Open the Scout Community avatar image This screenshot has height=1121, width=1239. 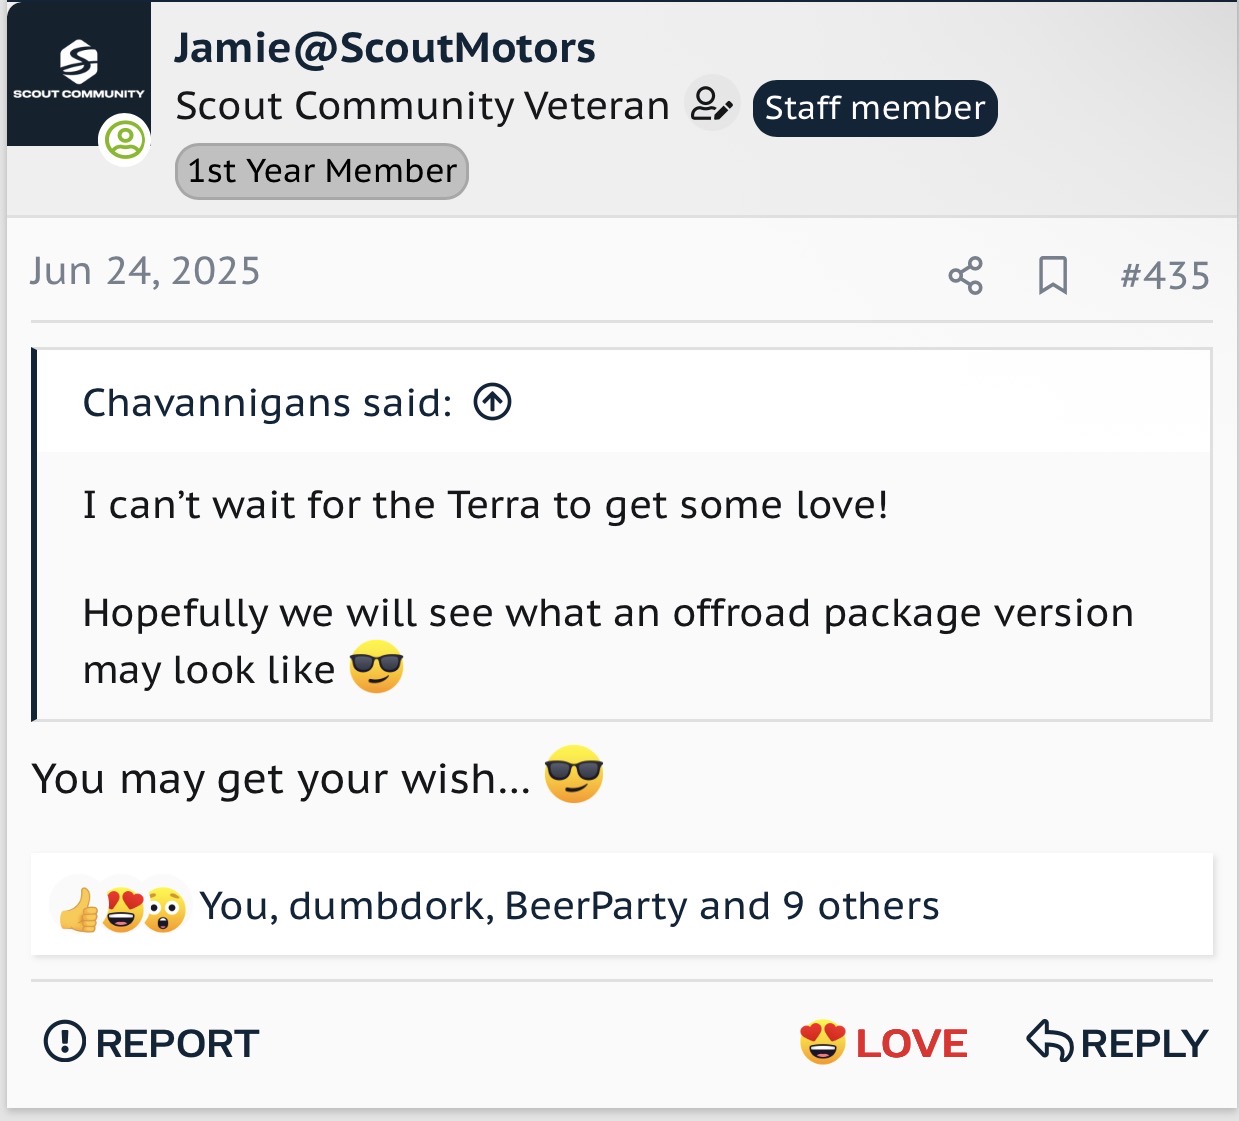point(79,73)
